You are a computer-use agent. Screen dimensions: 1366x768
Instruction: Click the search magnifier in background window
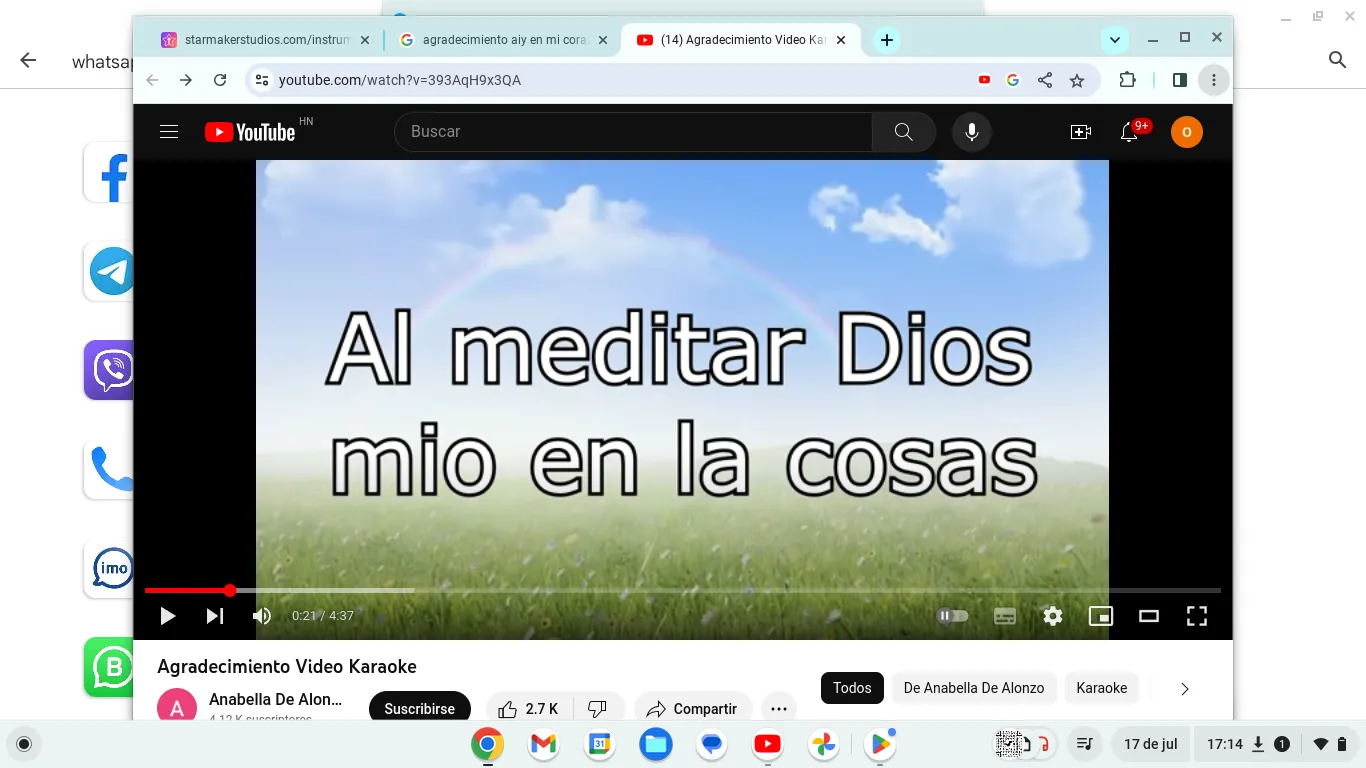(1338, 60)
